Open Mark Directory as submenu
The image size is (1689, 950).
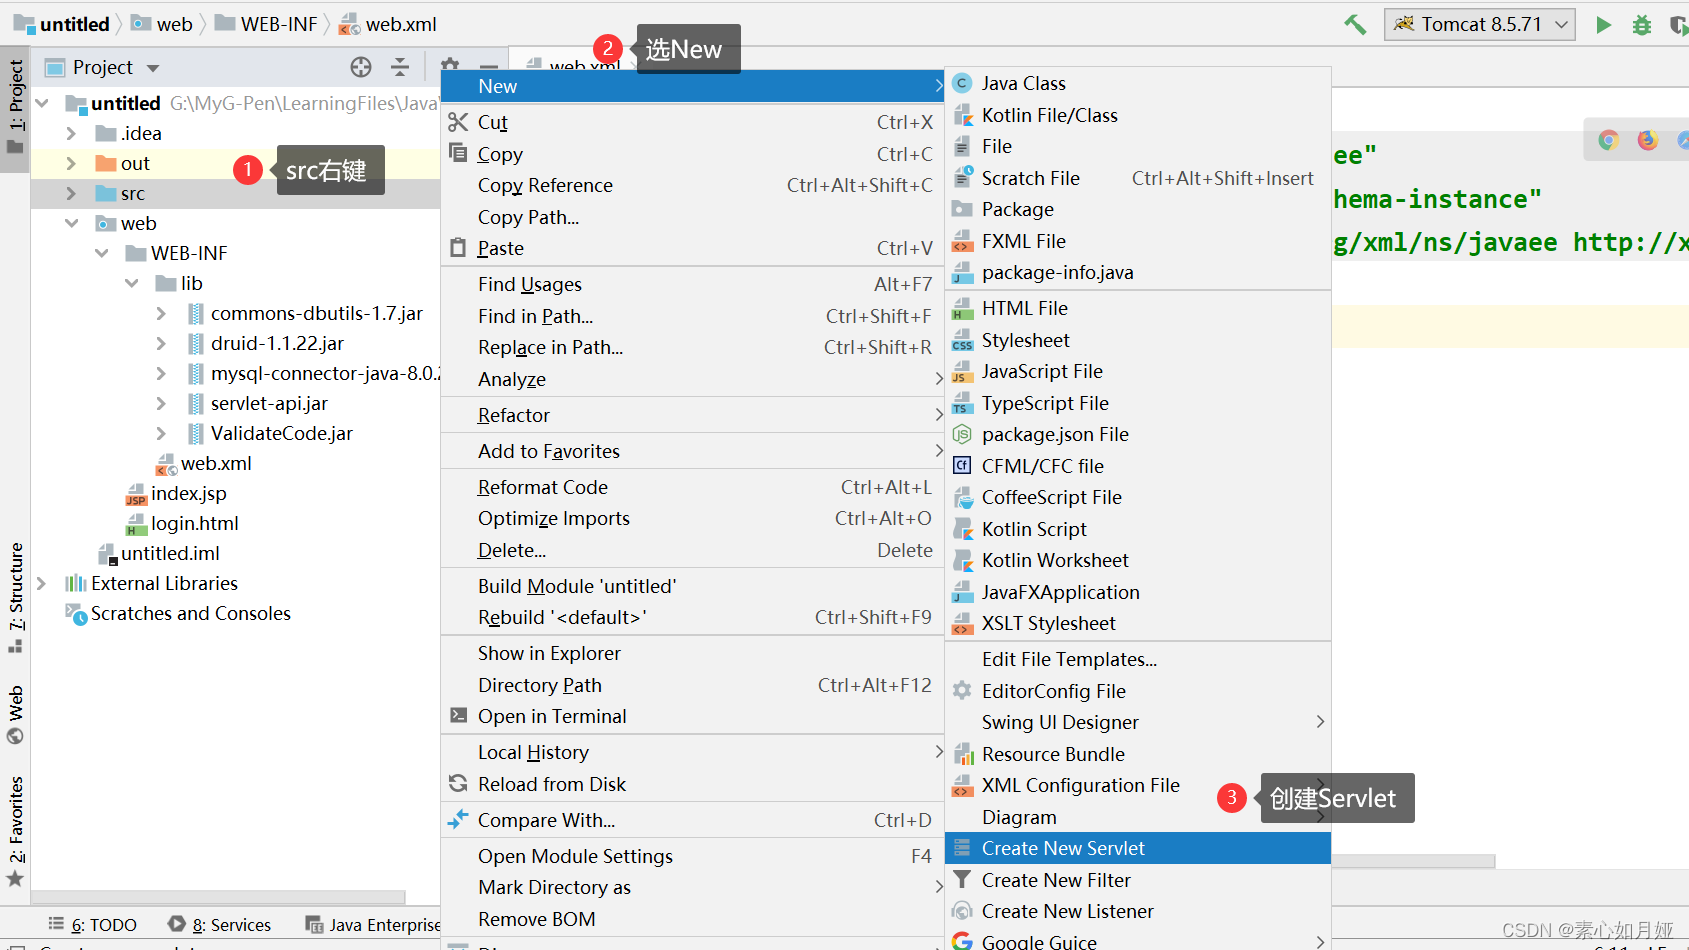(x=692, y=887)
